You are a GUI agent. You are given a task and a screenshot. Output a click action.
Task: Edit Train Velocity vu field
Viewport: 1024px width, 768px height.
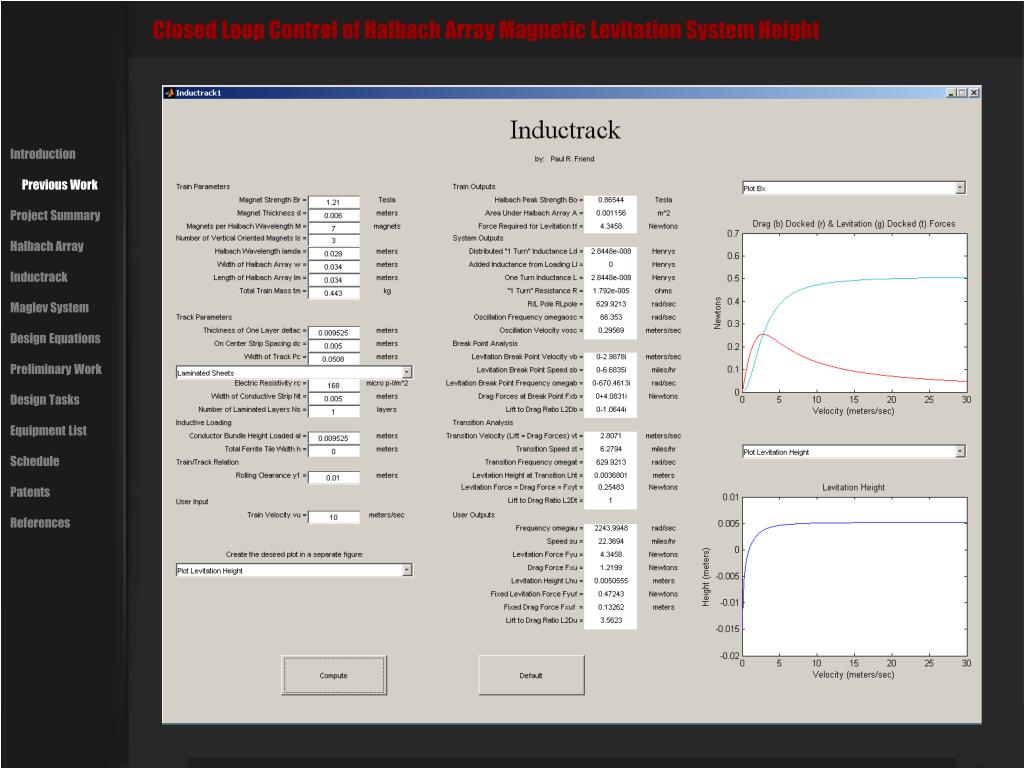[x=334, y=517]
